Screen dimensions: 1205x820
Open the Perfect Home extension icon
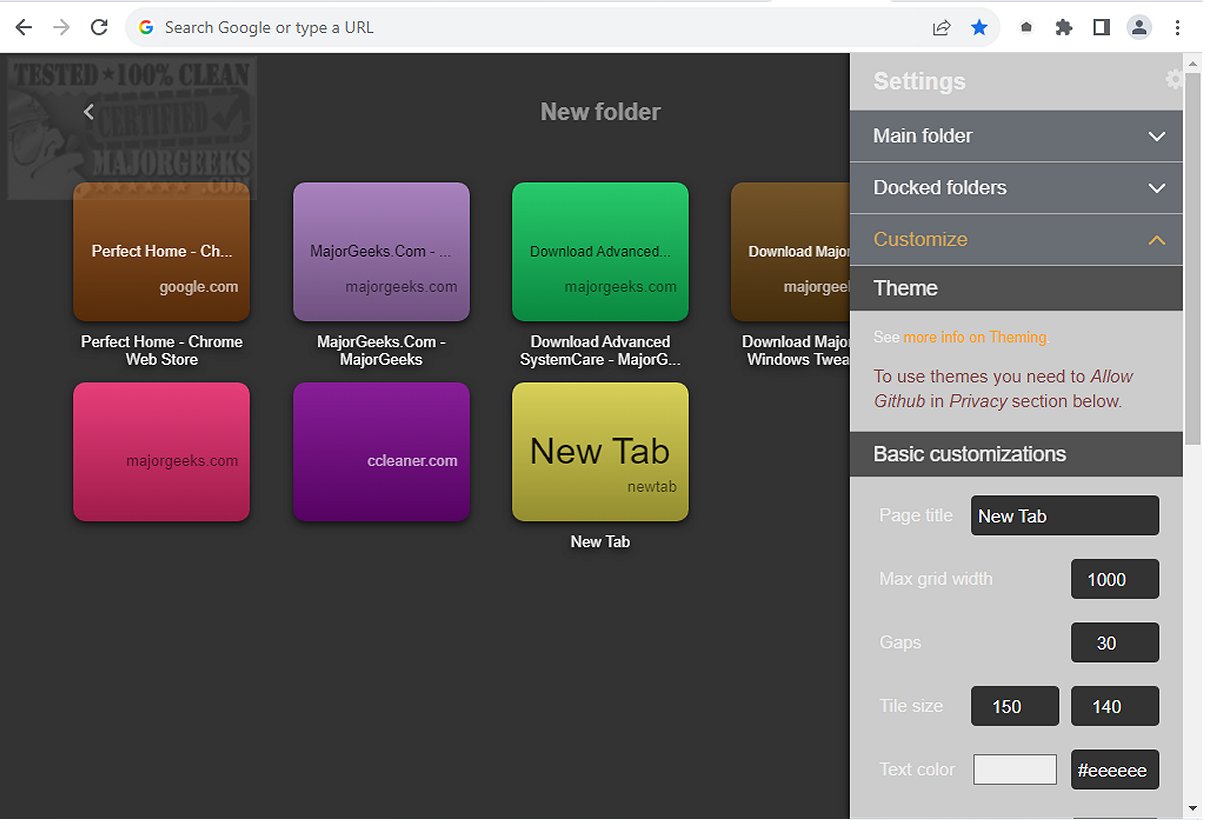pyautogui.click(x=1026, y=28)
